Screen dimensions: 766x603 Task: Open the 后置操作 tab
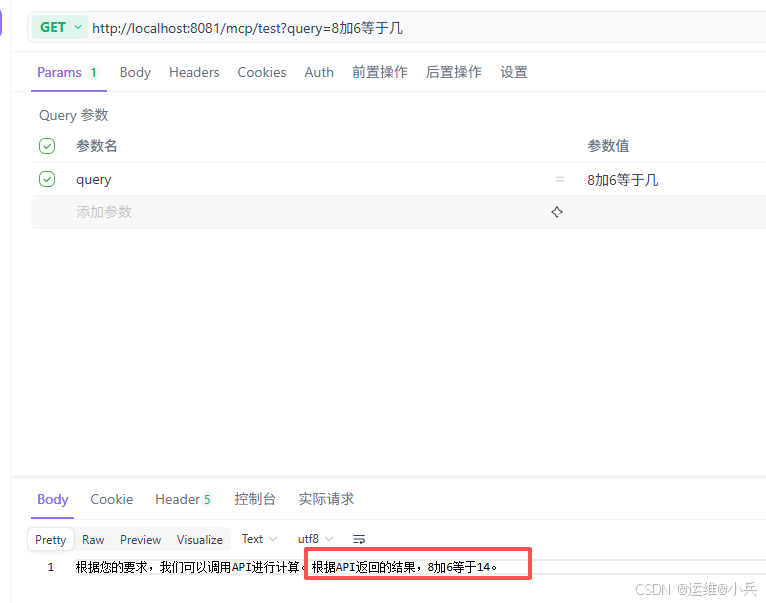[454, 72]
